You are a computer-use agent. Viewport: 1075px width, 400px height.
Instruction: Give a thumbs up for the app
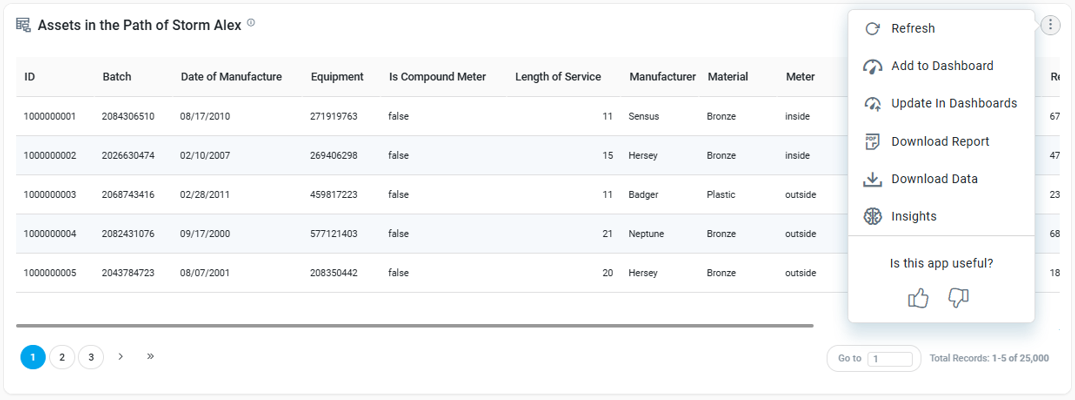918,298
